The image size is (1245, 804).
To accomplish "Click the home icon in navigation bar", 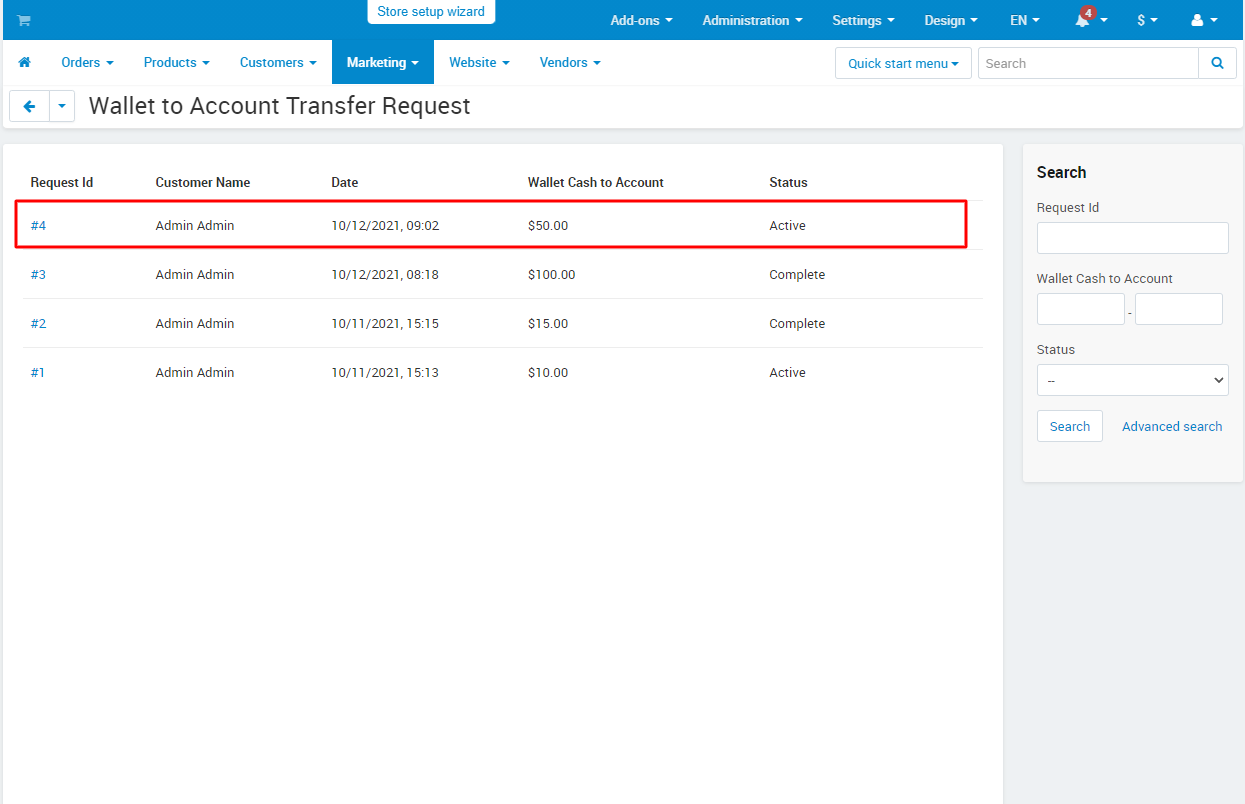I will (25, 62).
